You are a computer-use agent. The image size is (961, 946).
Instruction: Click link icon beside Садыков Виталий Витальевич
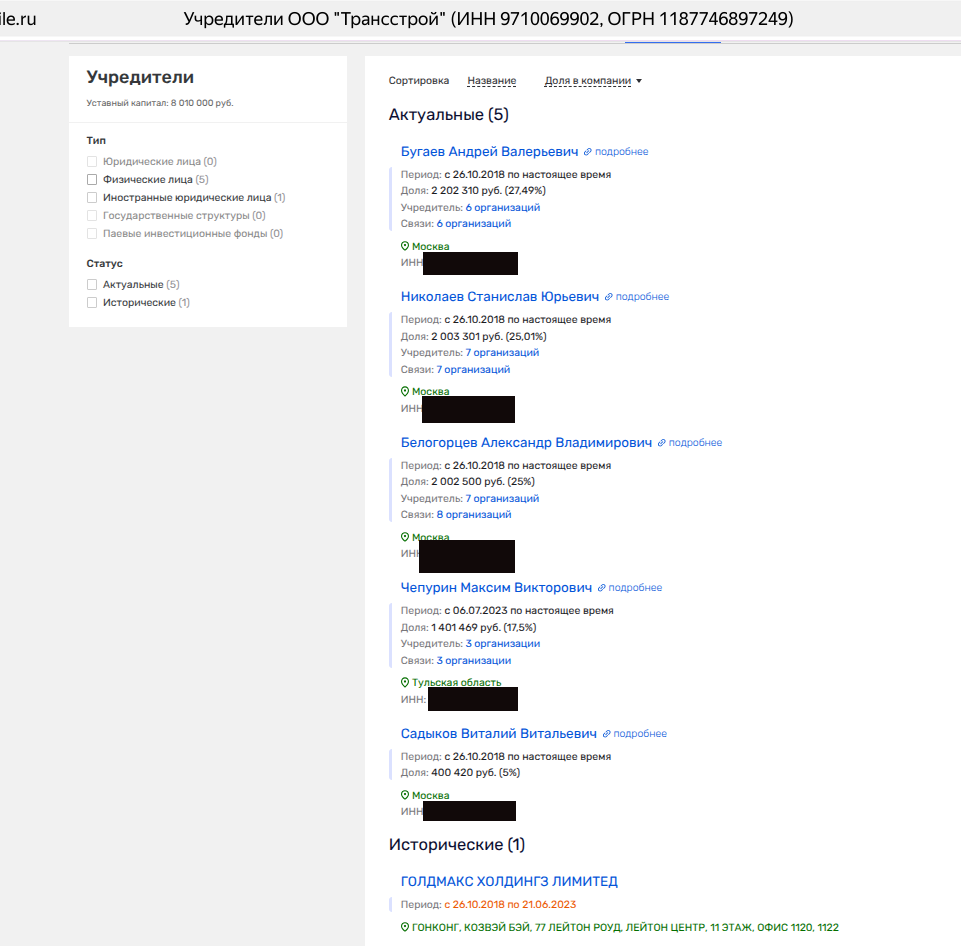[607, 734]
